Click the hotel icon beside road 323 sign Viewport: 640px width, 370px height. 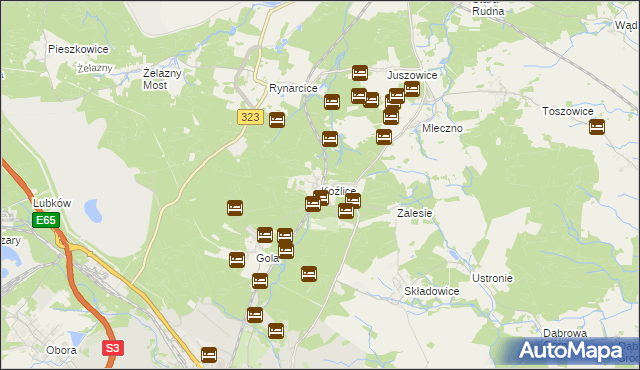(277, 120)
